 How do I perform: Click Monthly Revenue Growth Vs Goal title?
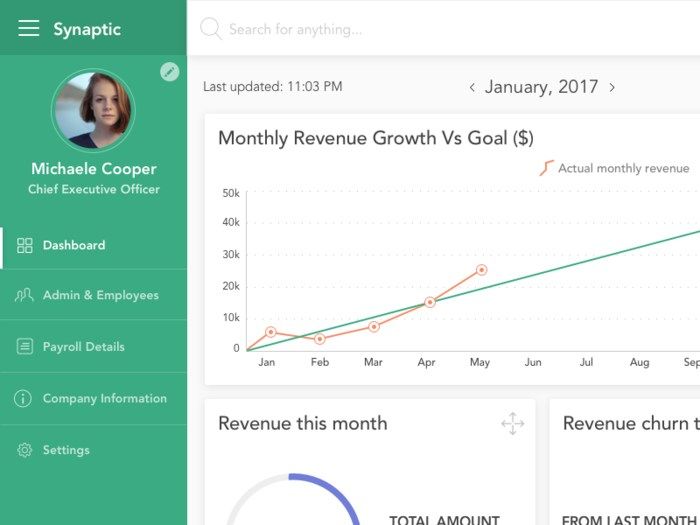pyautogui.click(x=376, y=138)
